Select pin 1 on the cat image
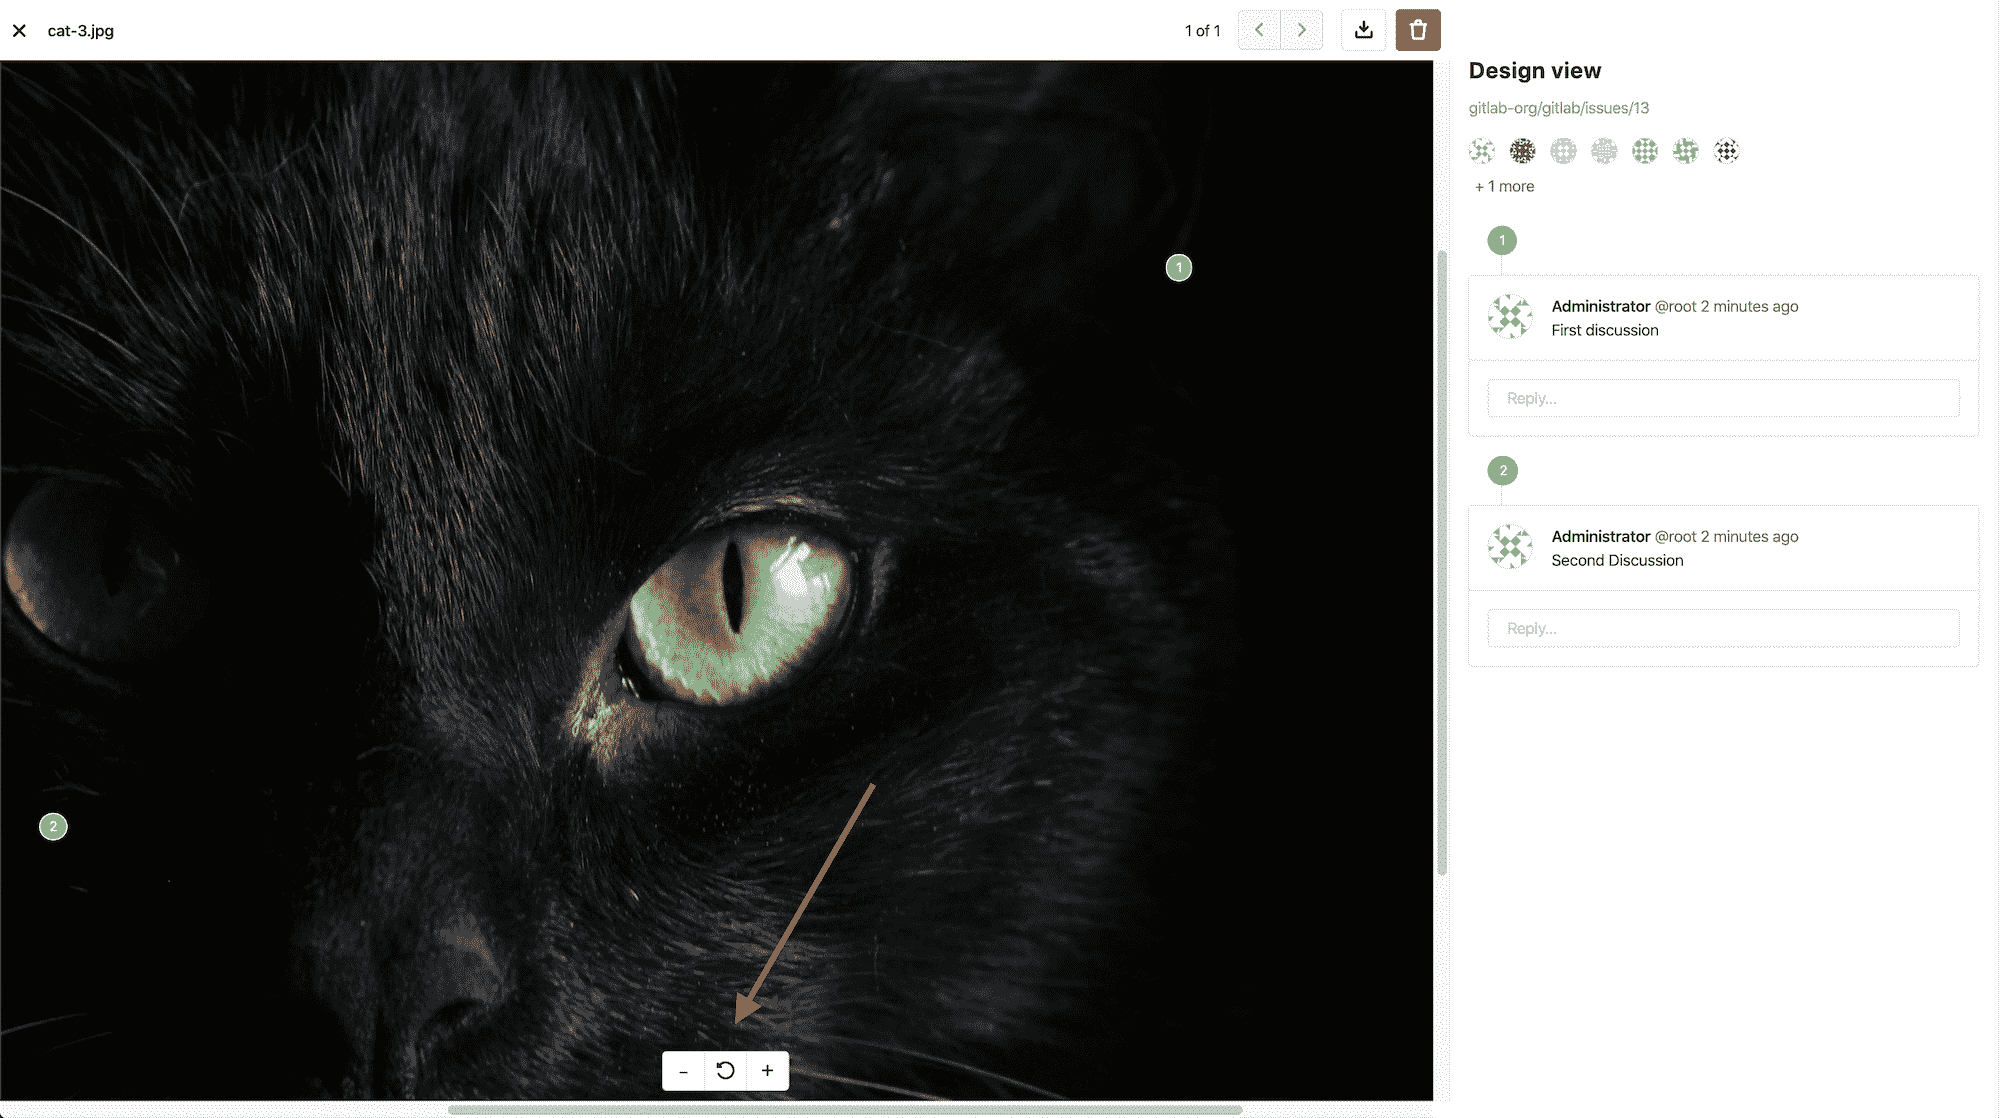The image size is (2000, 1118). (1179, 268)
